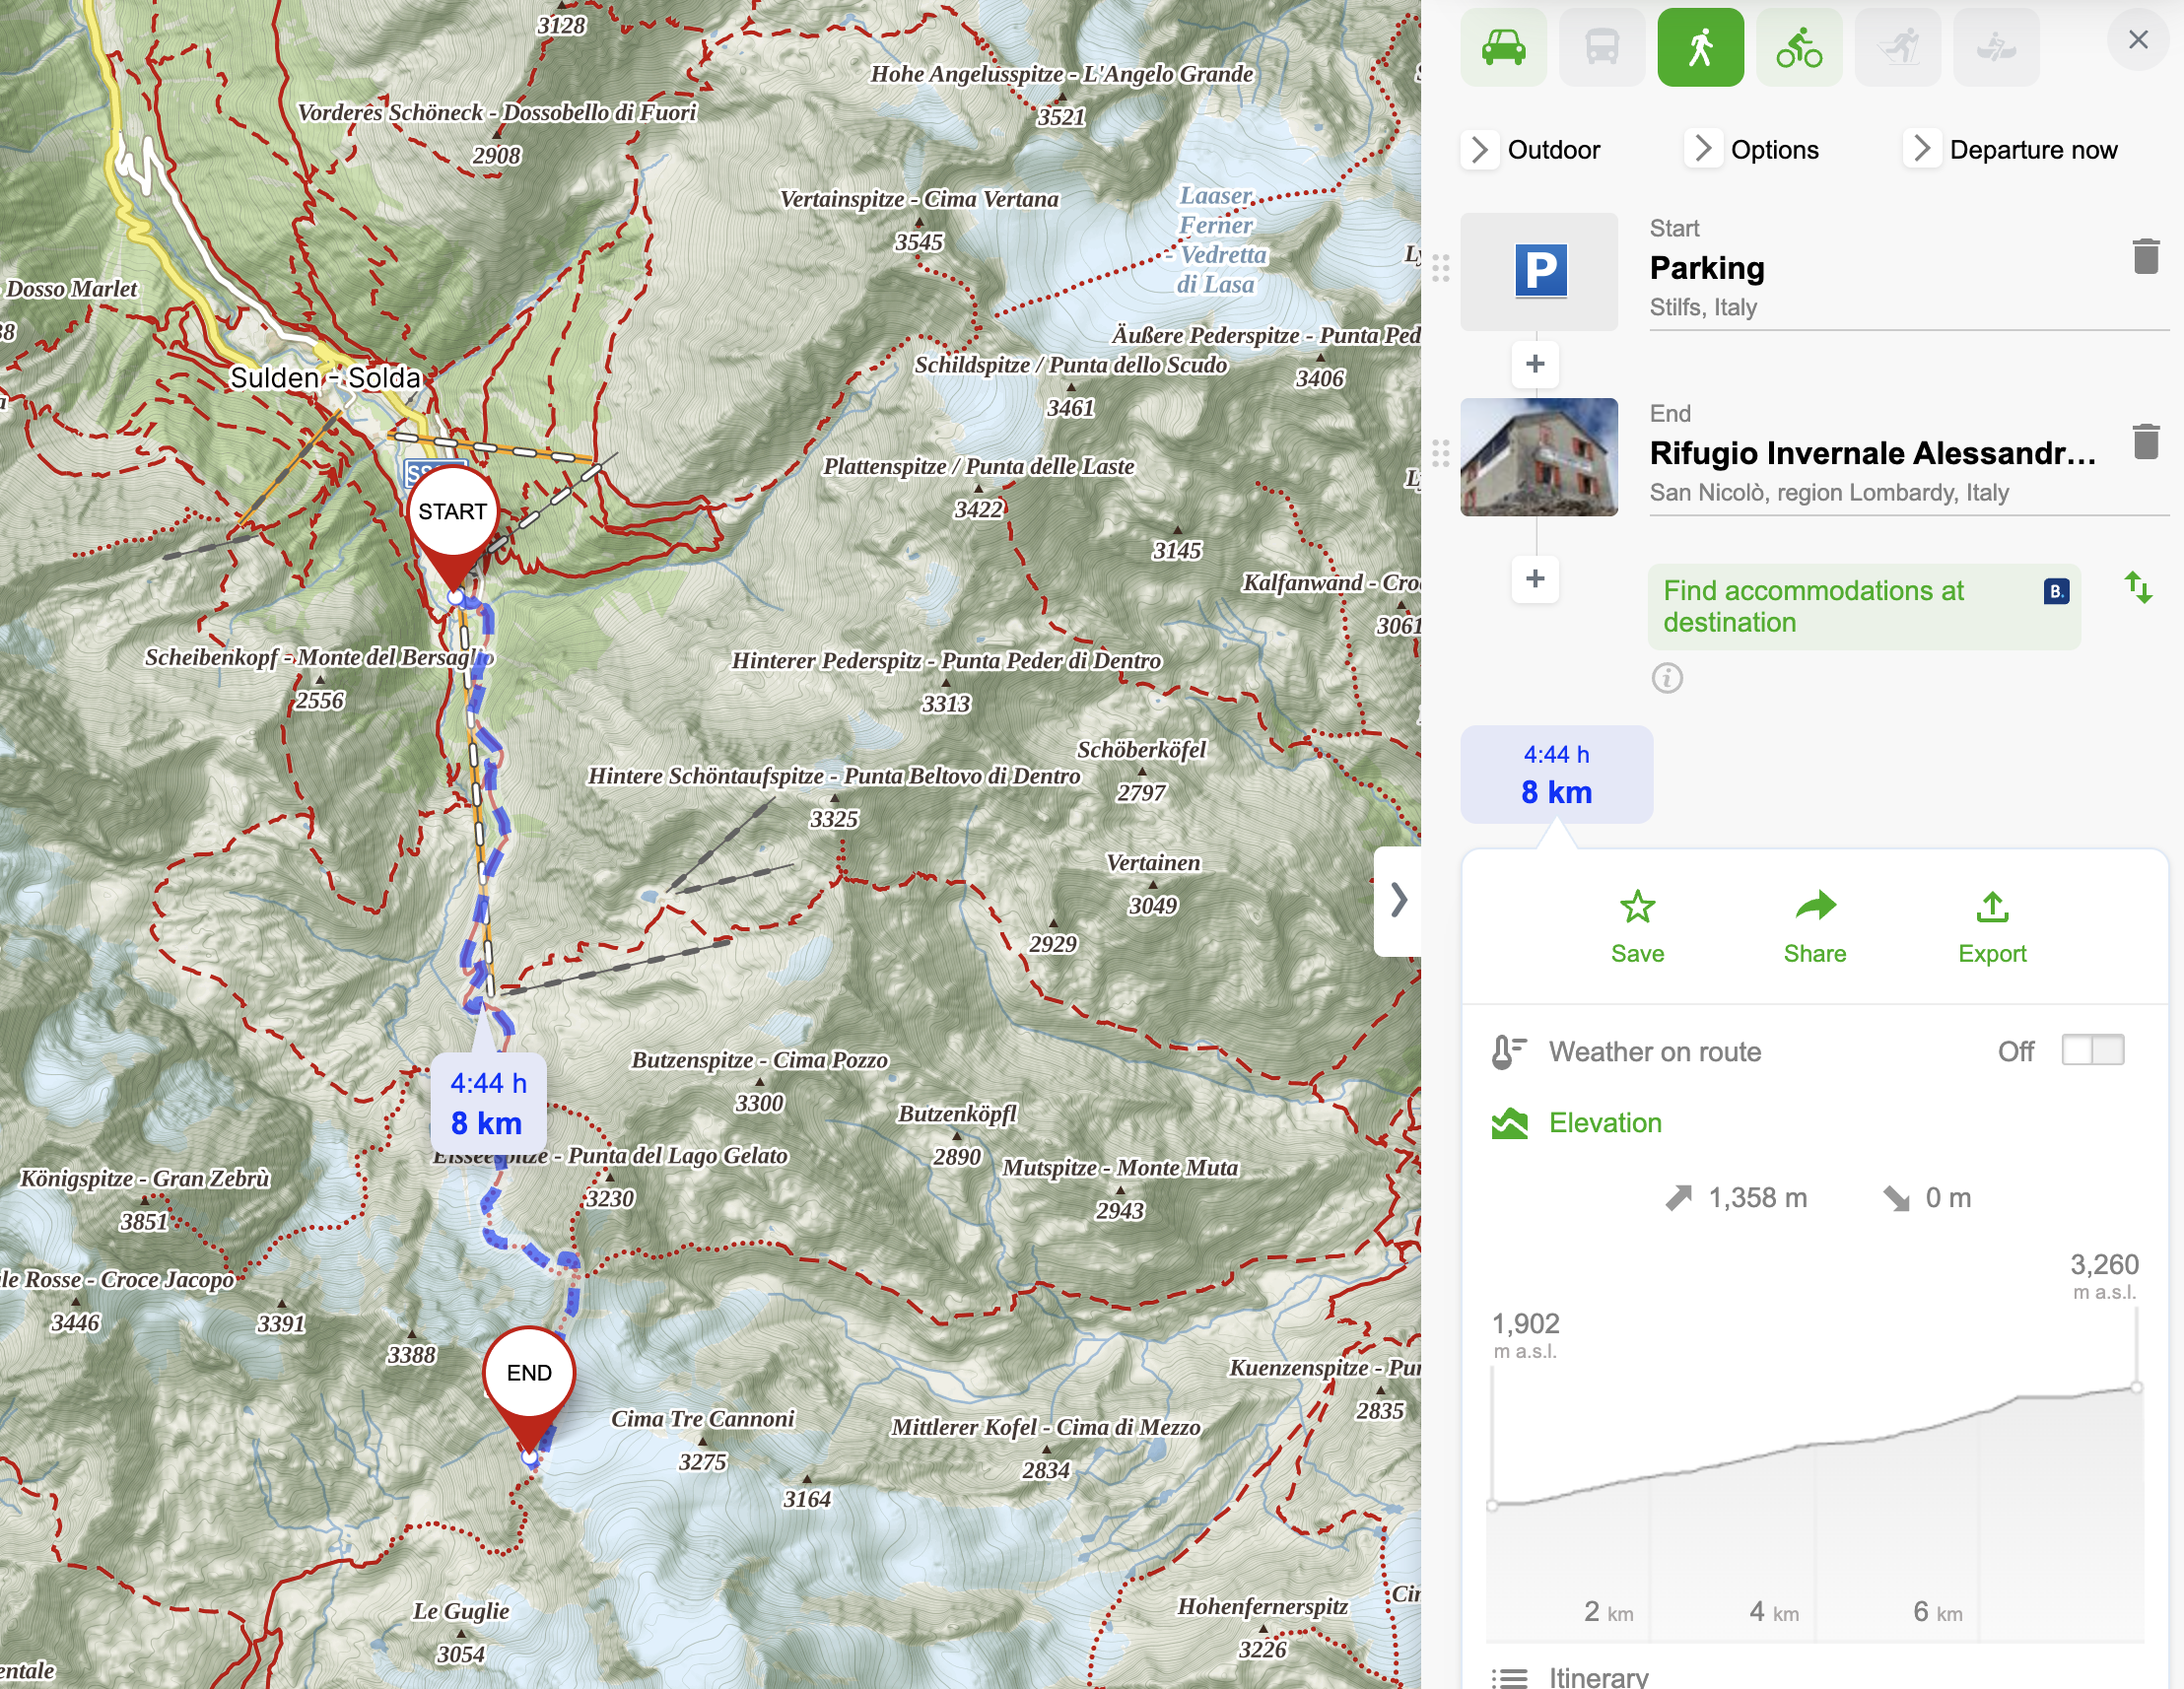The image size is (2184, 1689).
Task: Open the Departure now time selector
Action: (2011, 150)
